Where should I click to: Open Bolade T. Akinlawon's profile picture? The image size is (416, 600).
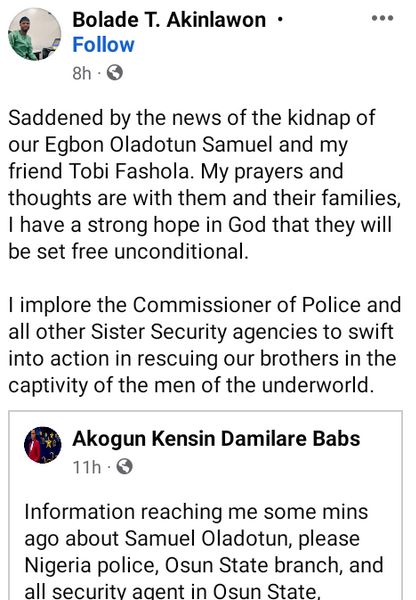(x=34, y=34)
